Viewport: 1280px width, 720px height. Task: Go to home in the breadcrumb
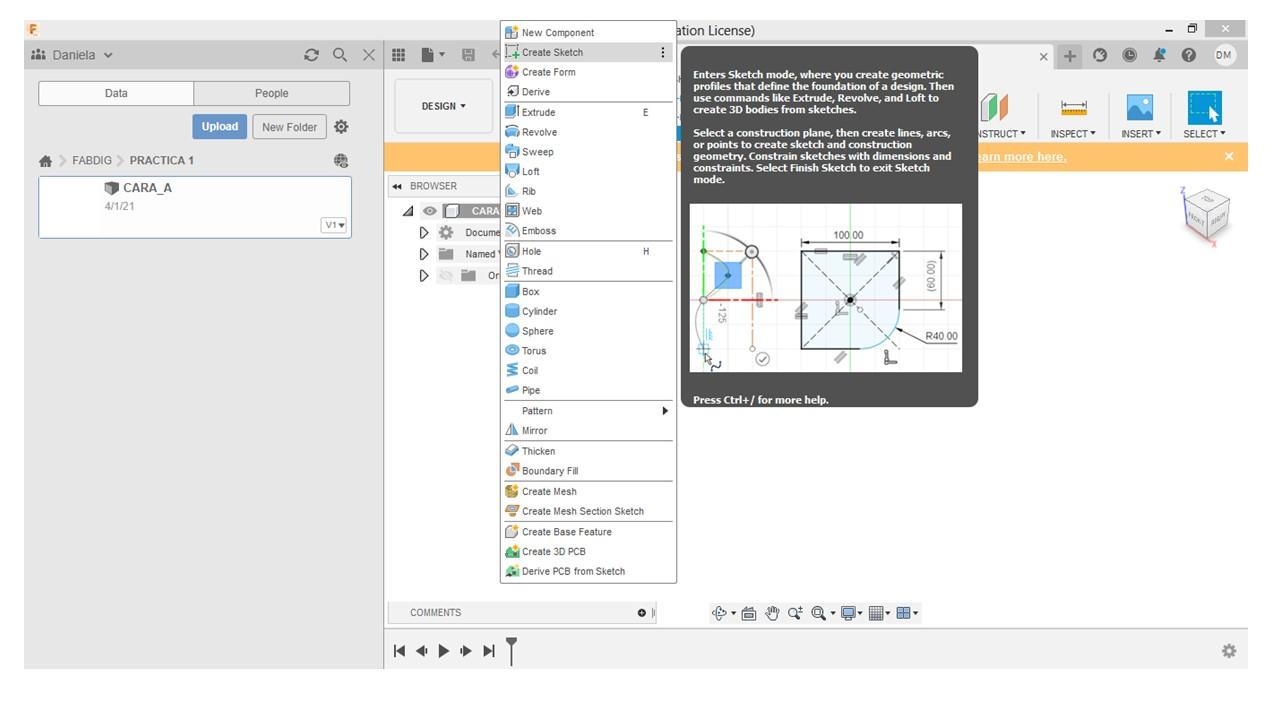tap(45, 161)
